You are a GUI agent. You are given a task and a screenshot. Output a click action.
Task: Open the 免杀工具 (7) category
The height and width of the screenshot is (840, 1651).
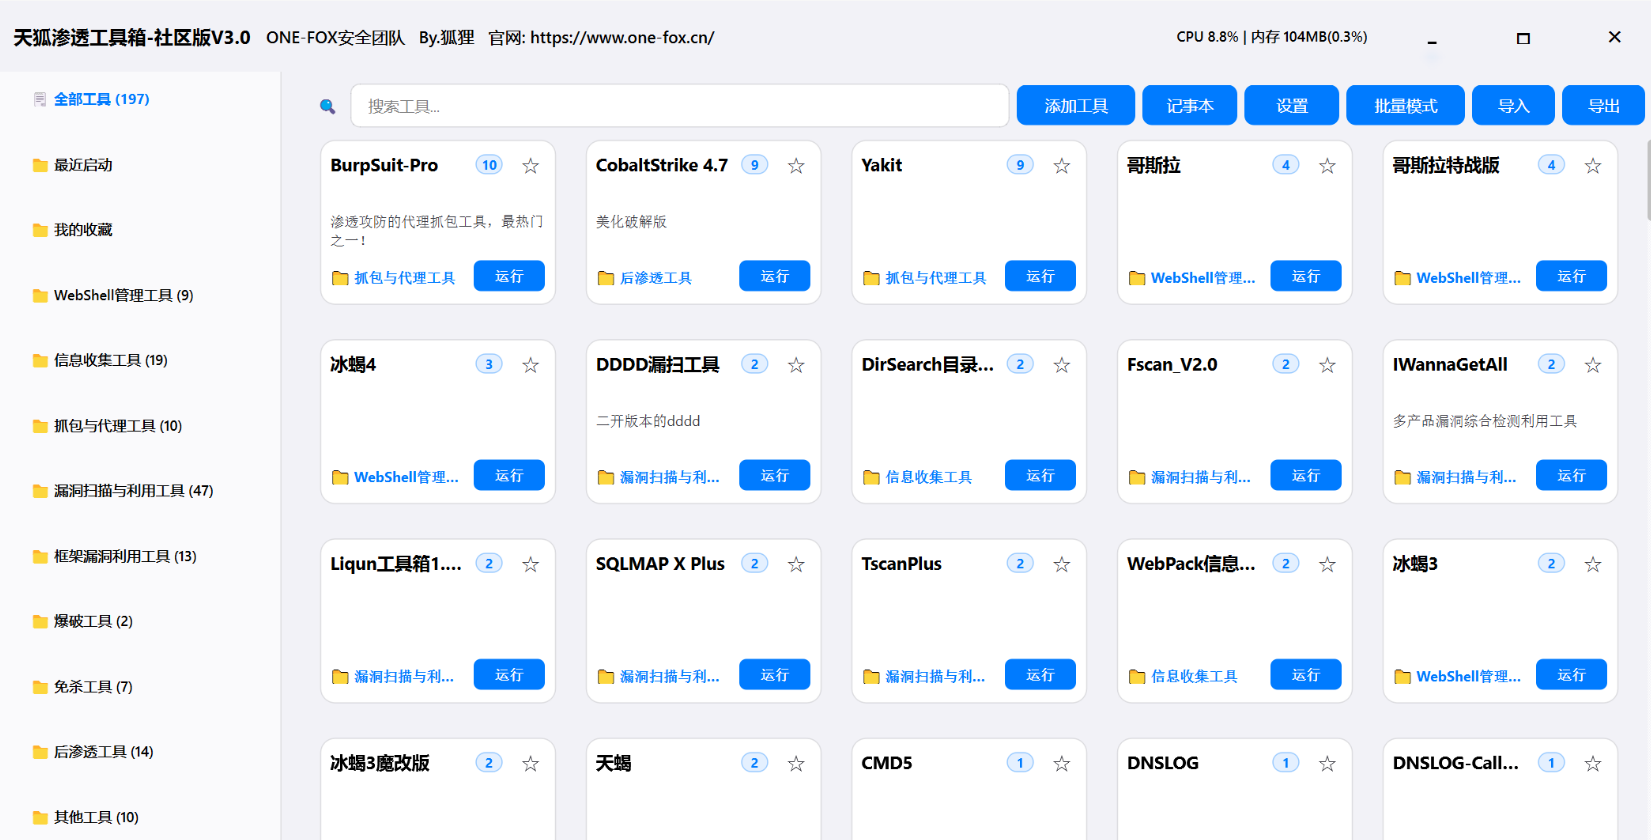(x=93, y=687)
